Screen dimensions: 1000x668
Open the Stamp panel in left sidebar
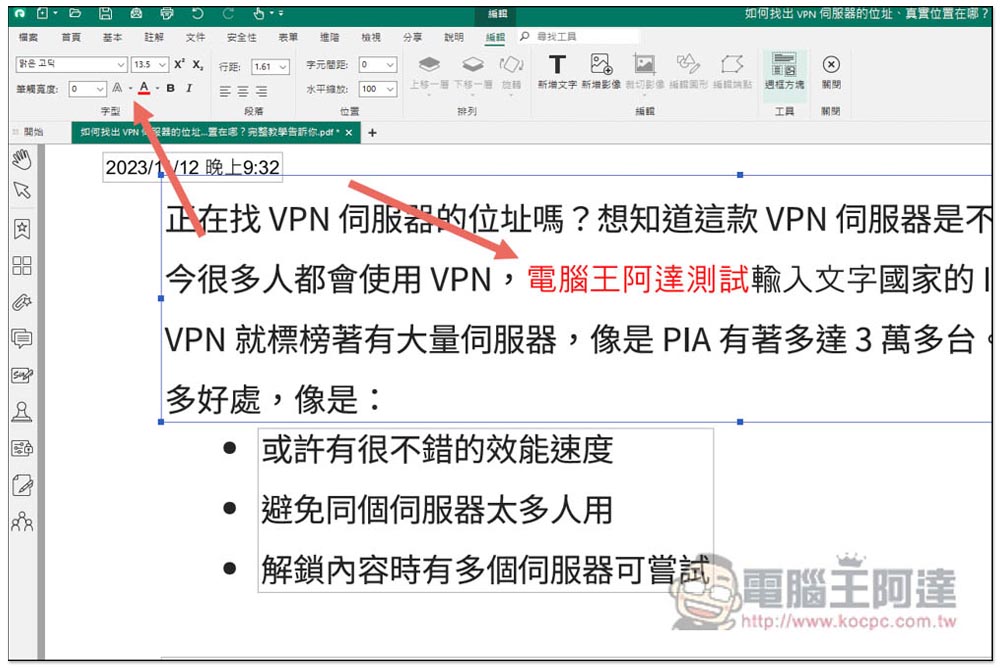pyautogui.click(x=22, y=412)
